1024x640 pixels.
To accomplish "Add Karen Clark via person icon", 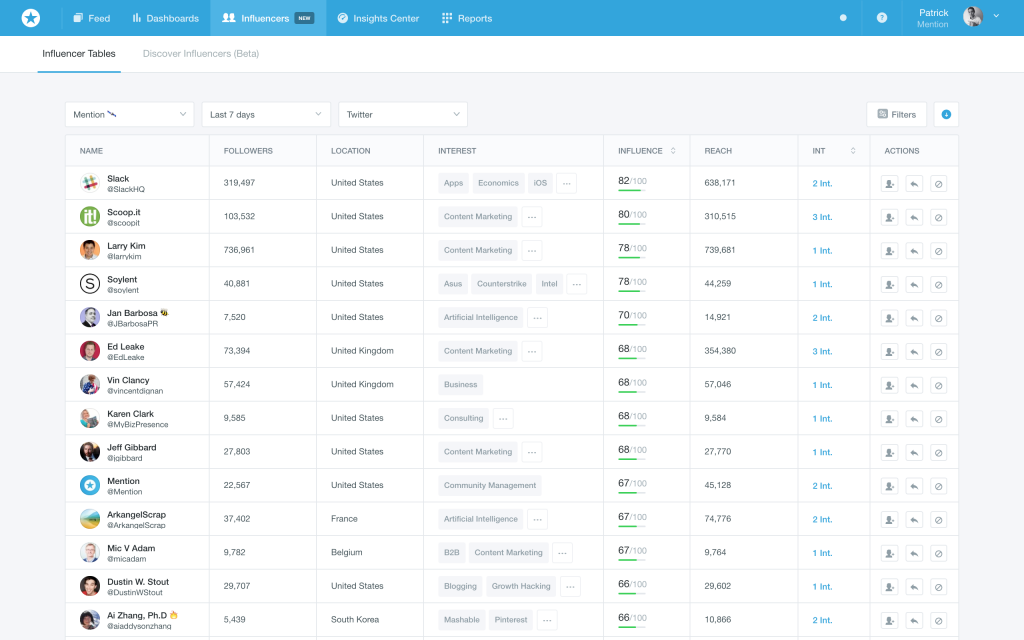I will click(x=889, y=419).
